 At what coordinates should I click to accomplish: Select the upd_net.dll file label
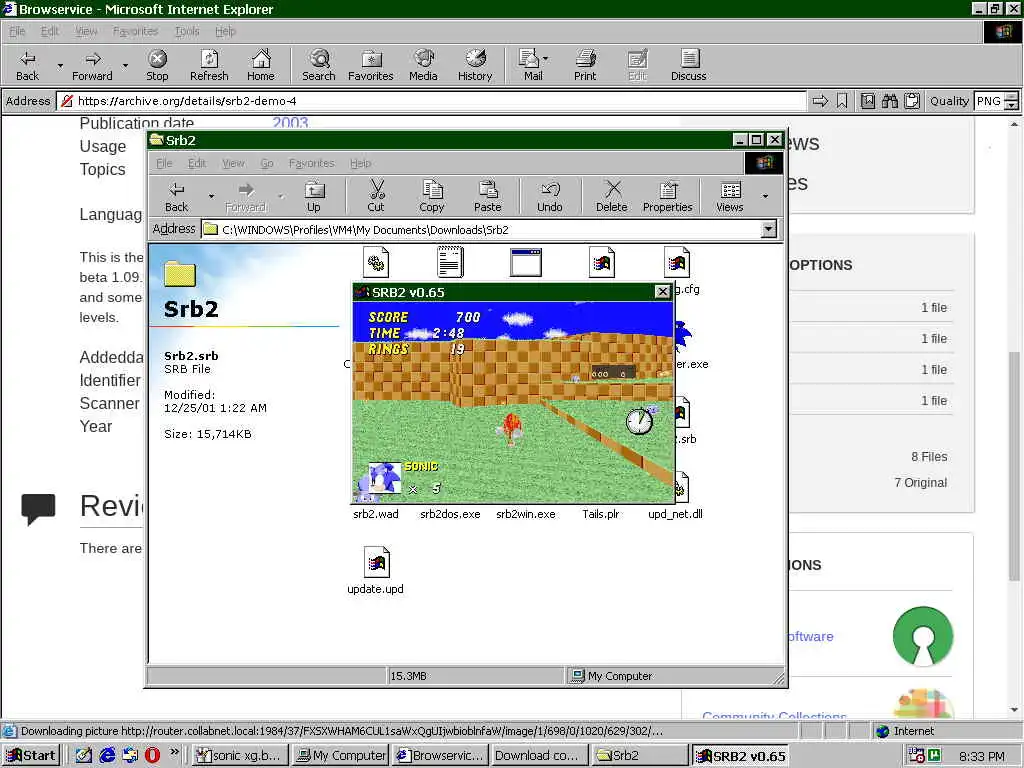click(x=675, y=514)
